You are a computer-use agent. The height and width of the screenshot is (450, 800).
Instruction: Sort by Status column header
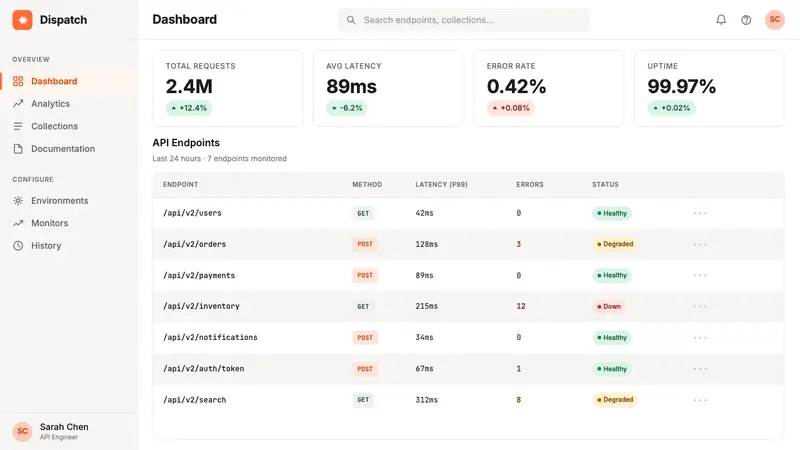(605, 185)
